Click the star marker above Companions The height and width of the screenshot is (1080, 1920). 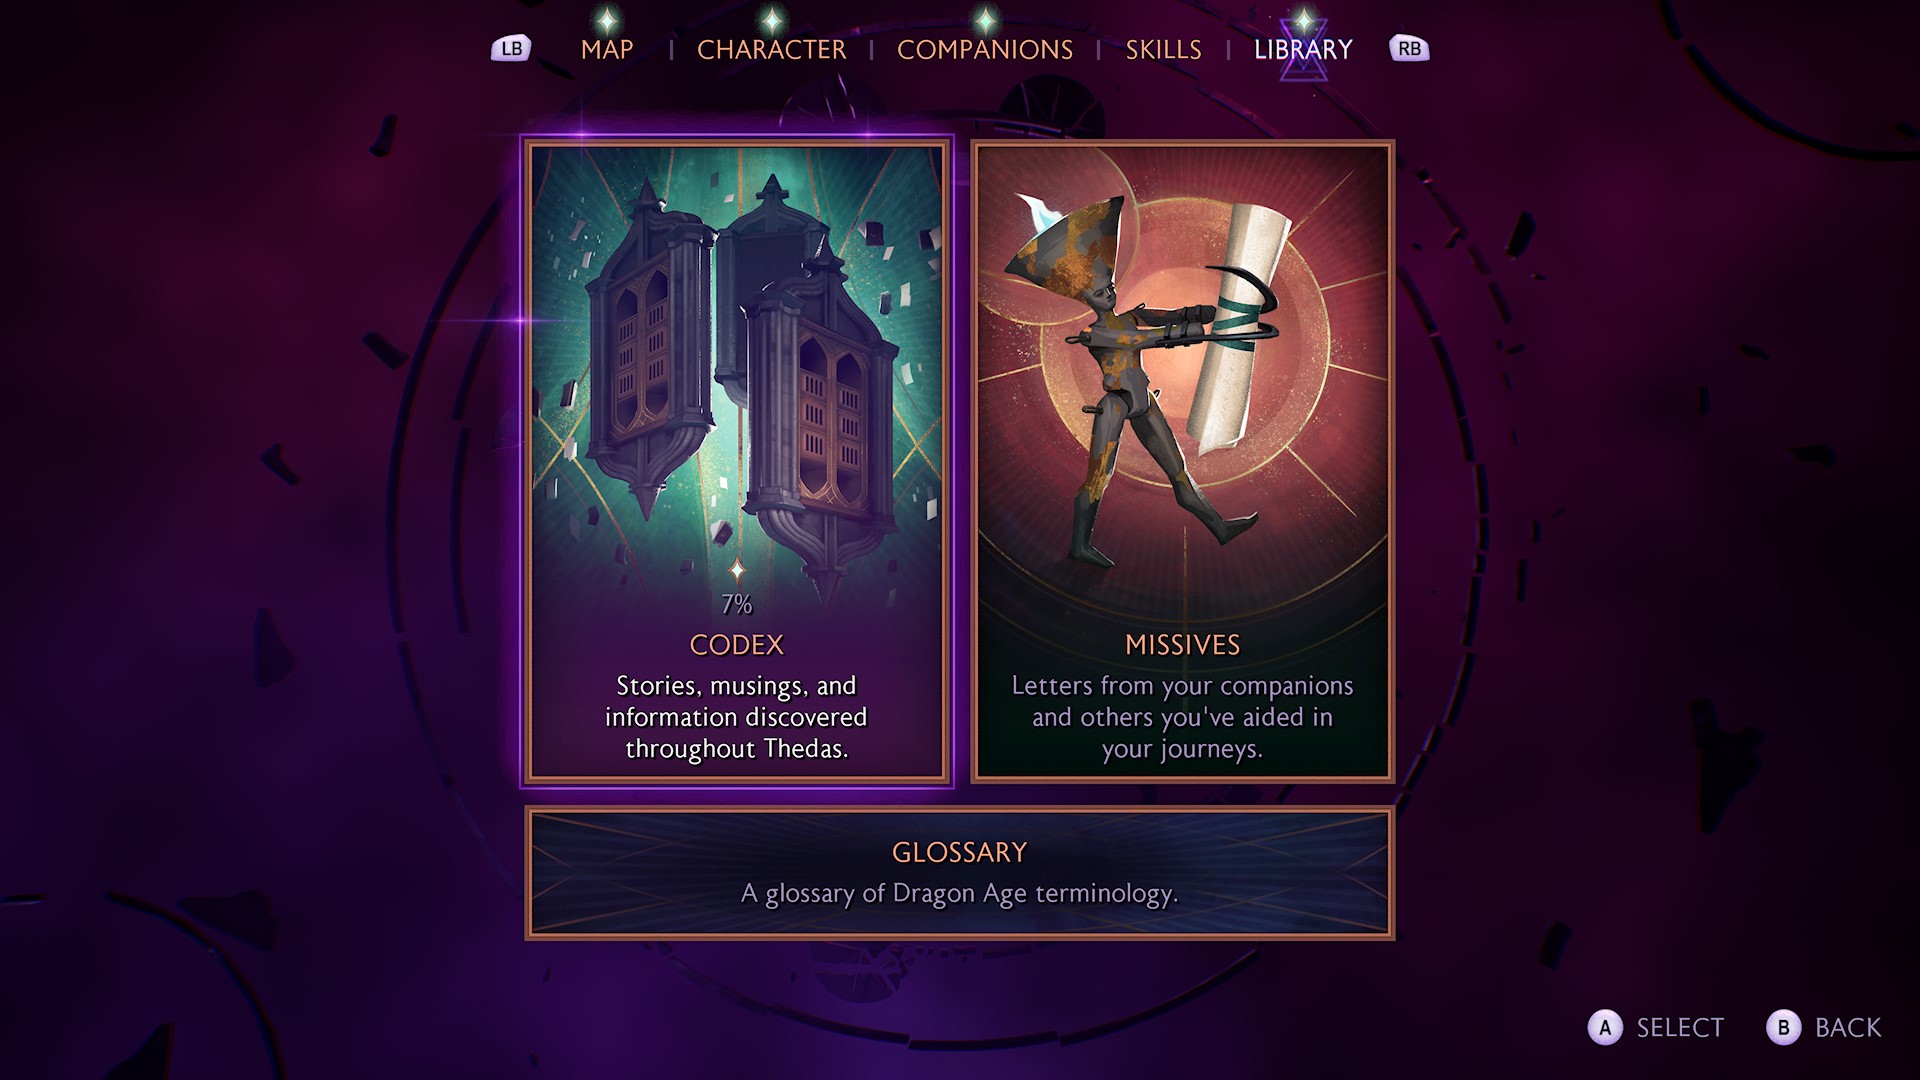coord(985,19)
